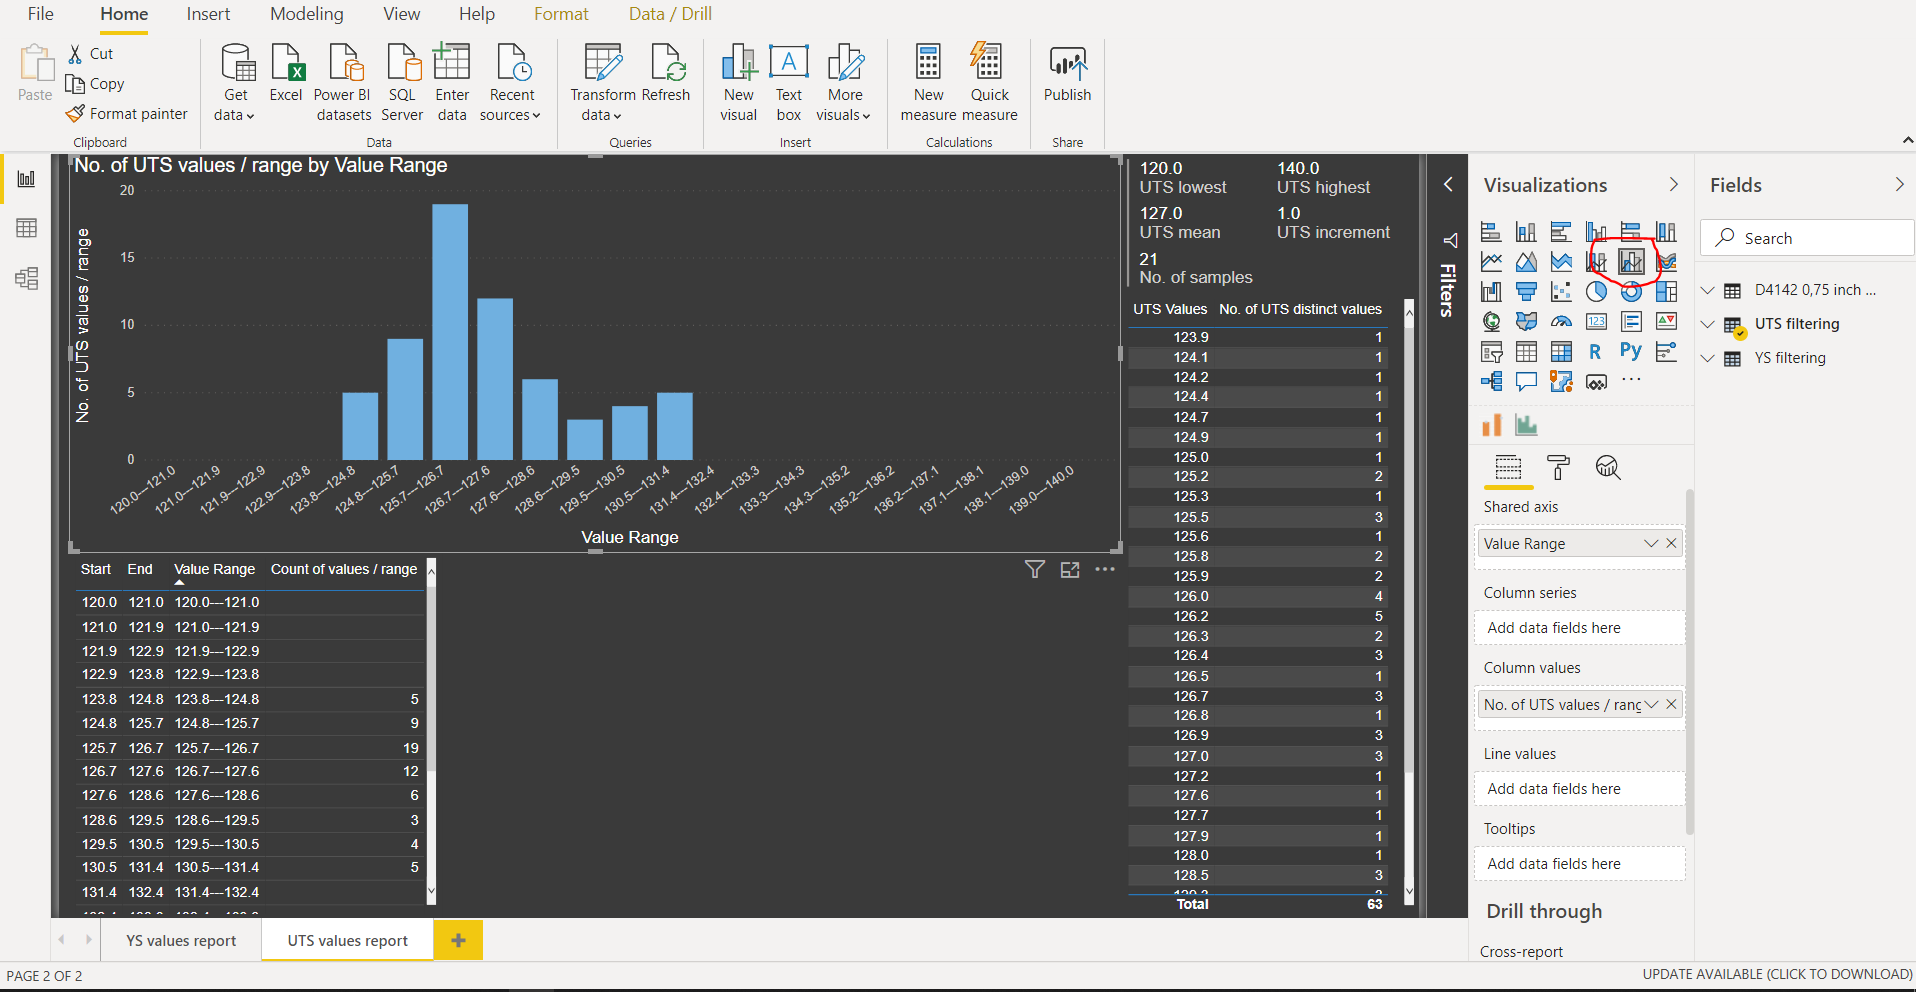1916x992 pixels.
Task: Expand the YS filtering table
Action: (1708, 358)
